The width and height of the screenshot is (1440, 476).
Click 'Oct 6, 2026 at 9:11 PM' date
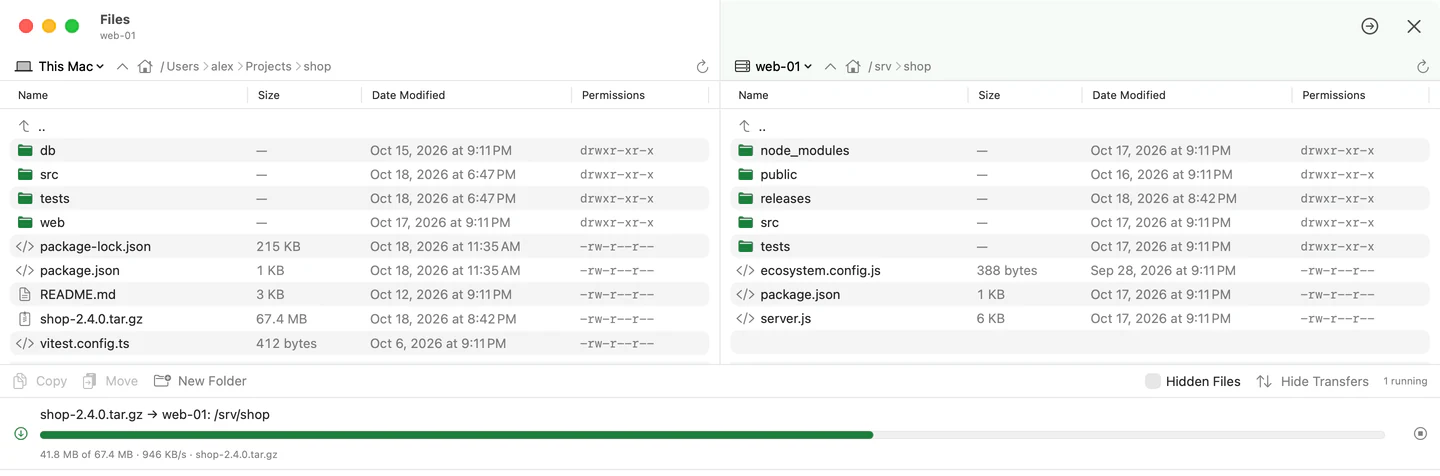click(440, 343)
